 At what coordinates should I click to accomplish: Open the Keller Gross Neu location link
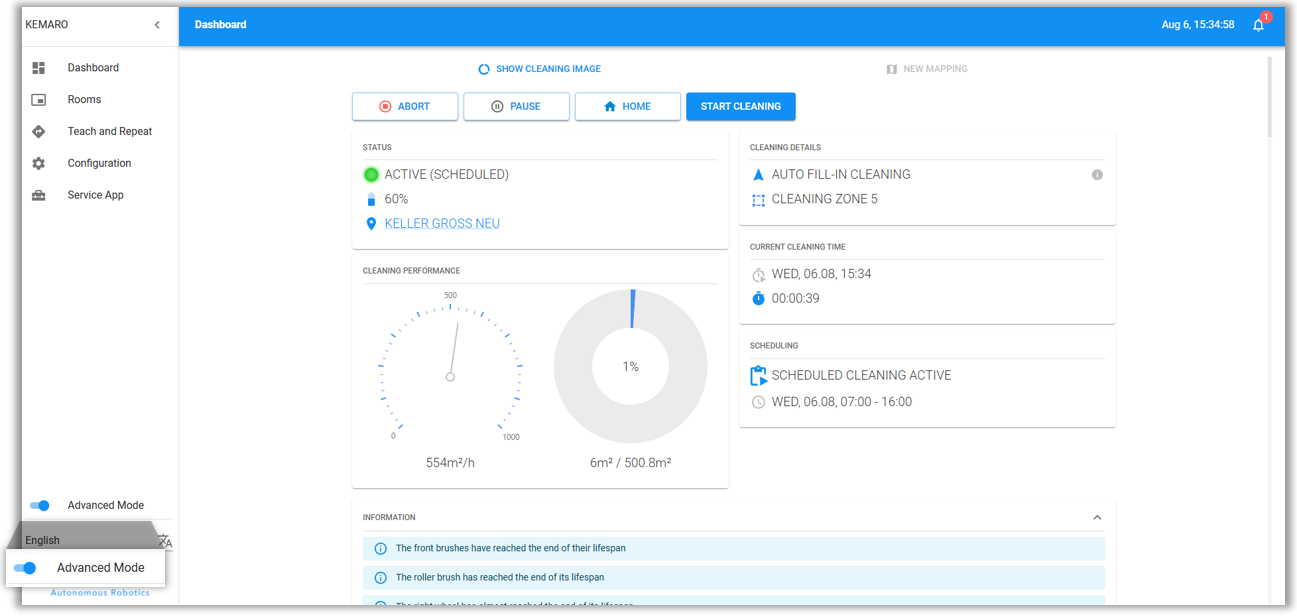[442, 224]
